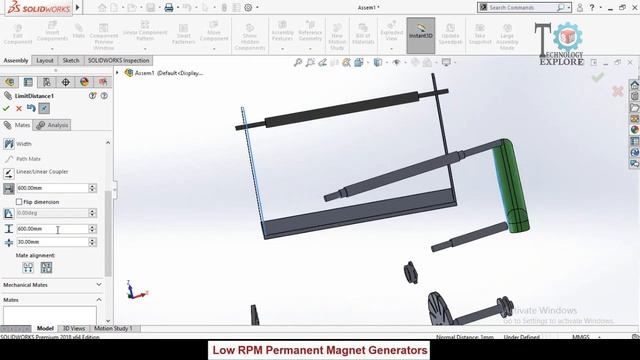Enable Flip dimension checkbox
The width and height of the screenshot is (640, 360).
click(19, 202)
